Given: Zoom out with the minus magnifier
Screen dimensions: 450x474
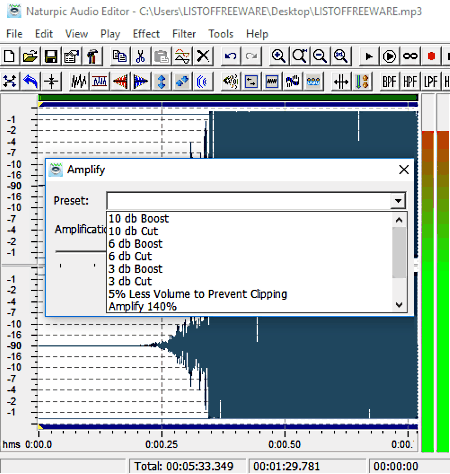Looking at the screenshot, I should [320, 56].
